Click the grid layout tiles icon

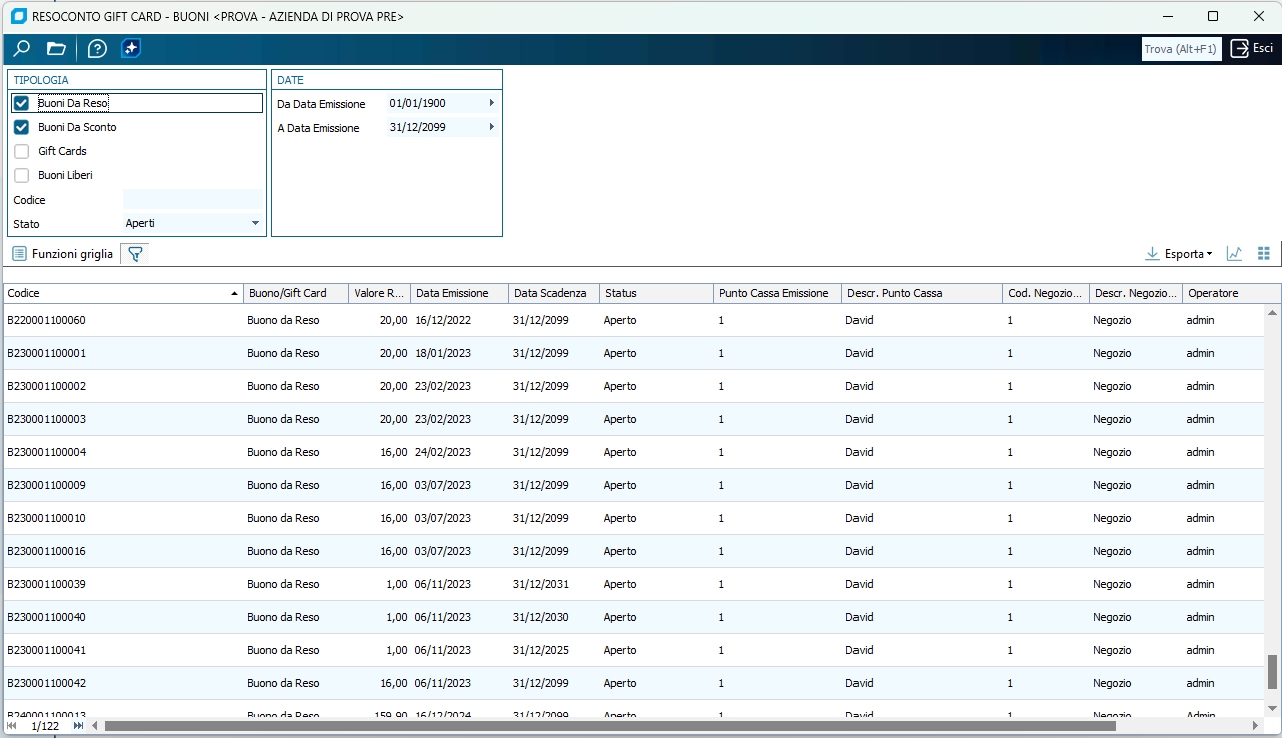1263,254
